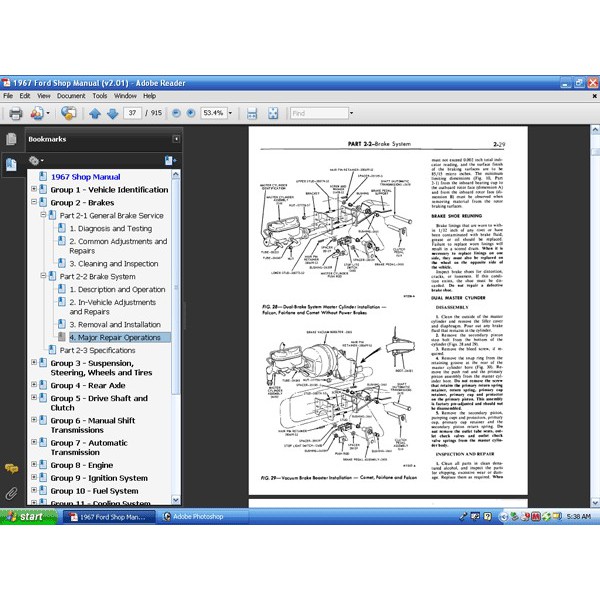Select the 1967 Shop Manual bookmark
The width and height of the screenshot is (600, 600).
click(x=86, y=177)
